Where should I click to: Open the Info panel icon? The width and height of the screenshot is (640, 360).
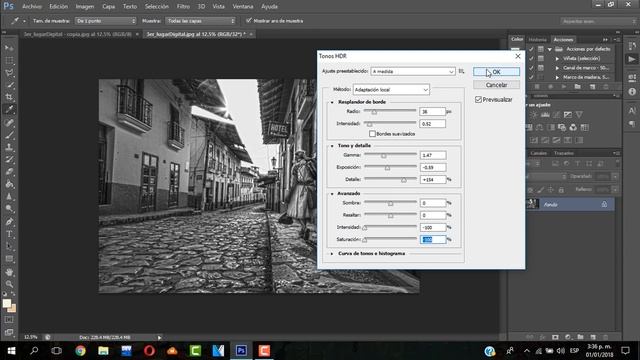pyautogui.click(x=632, y=92)
